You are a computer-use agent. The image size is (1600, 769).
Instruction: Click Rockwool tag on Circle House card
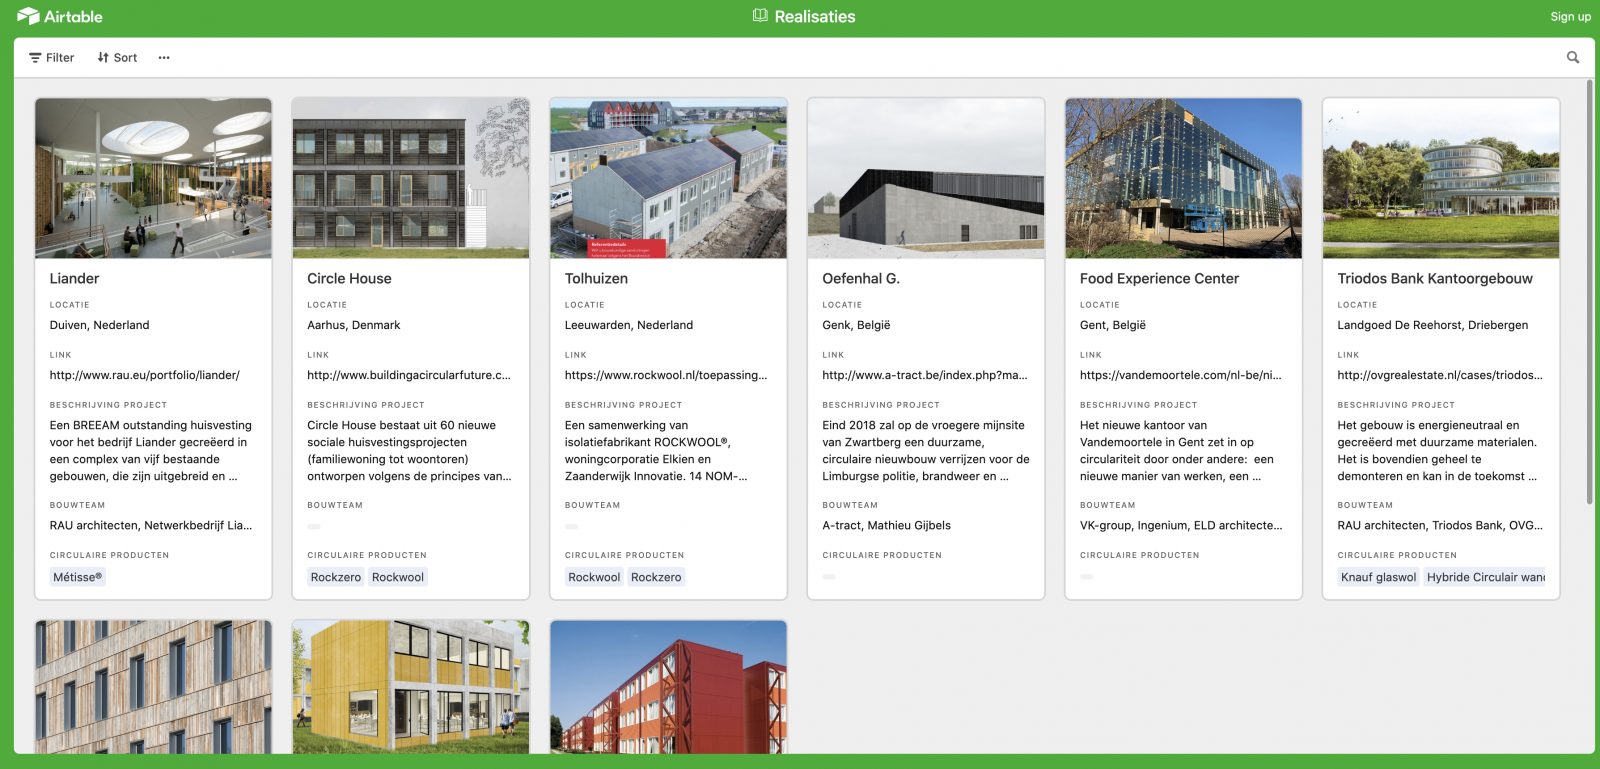point(398,577)
